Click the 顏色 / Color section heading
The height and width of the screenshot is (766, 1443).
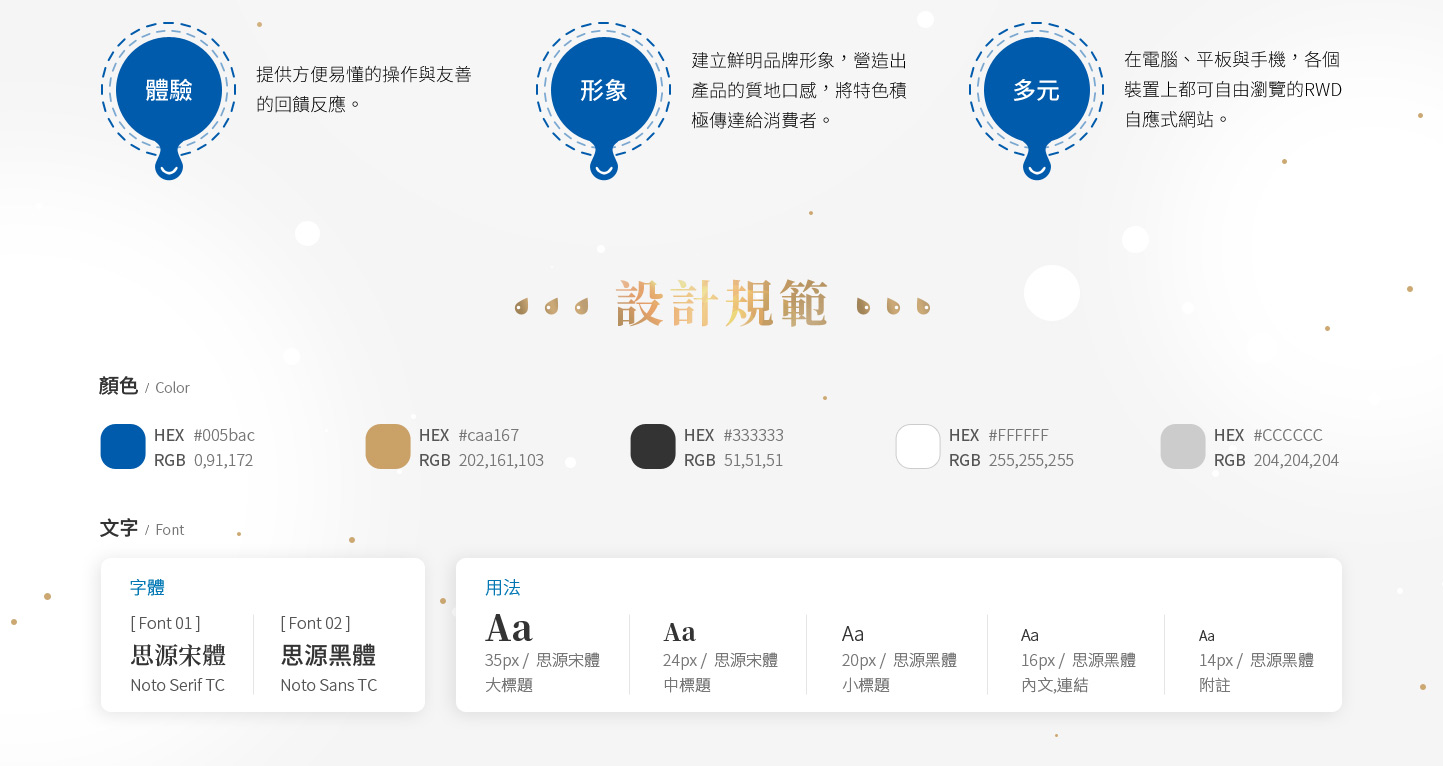(x=144, y=387)
